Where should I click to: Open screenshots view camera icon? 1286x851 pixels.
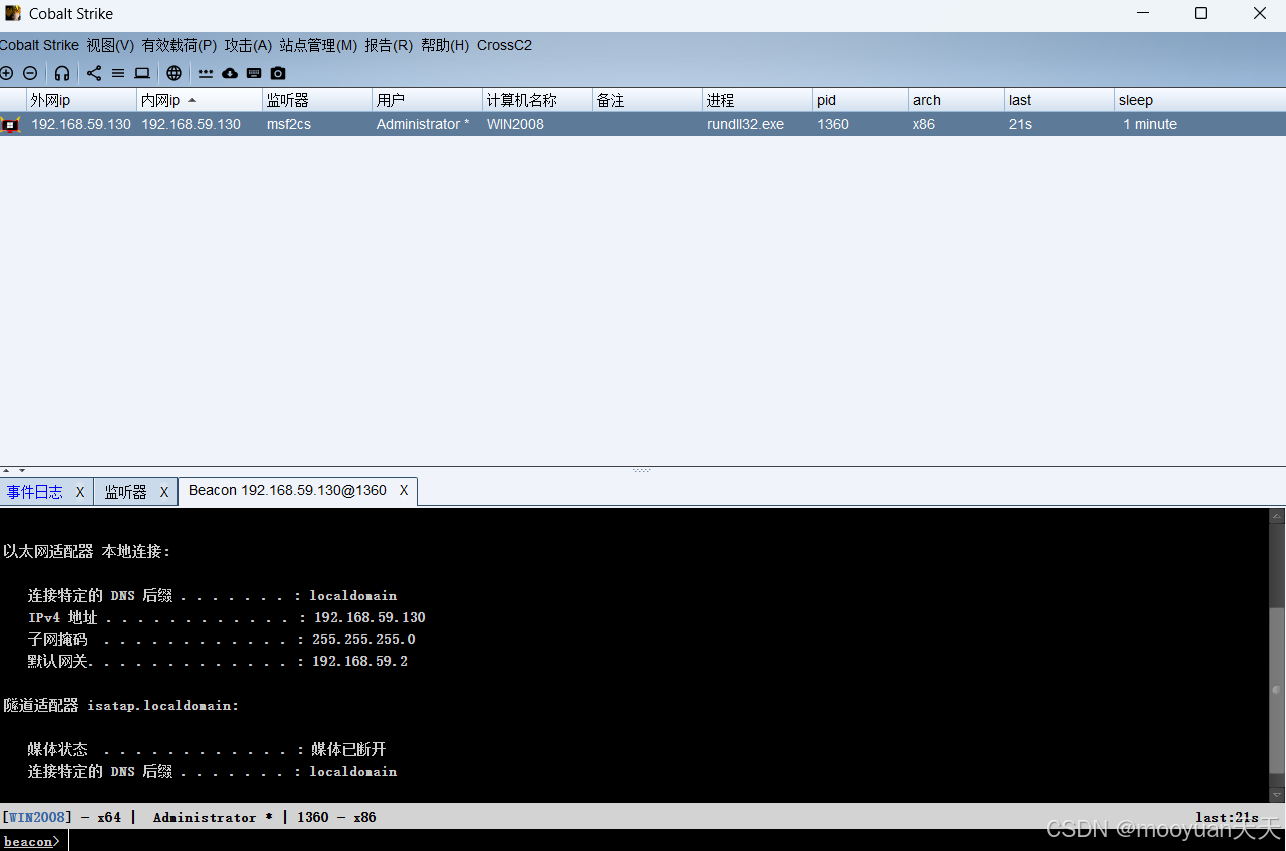[278, 73]
